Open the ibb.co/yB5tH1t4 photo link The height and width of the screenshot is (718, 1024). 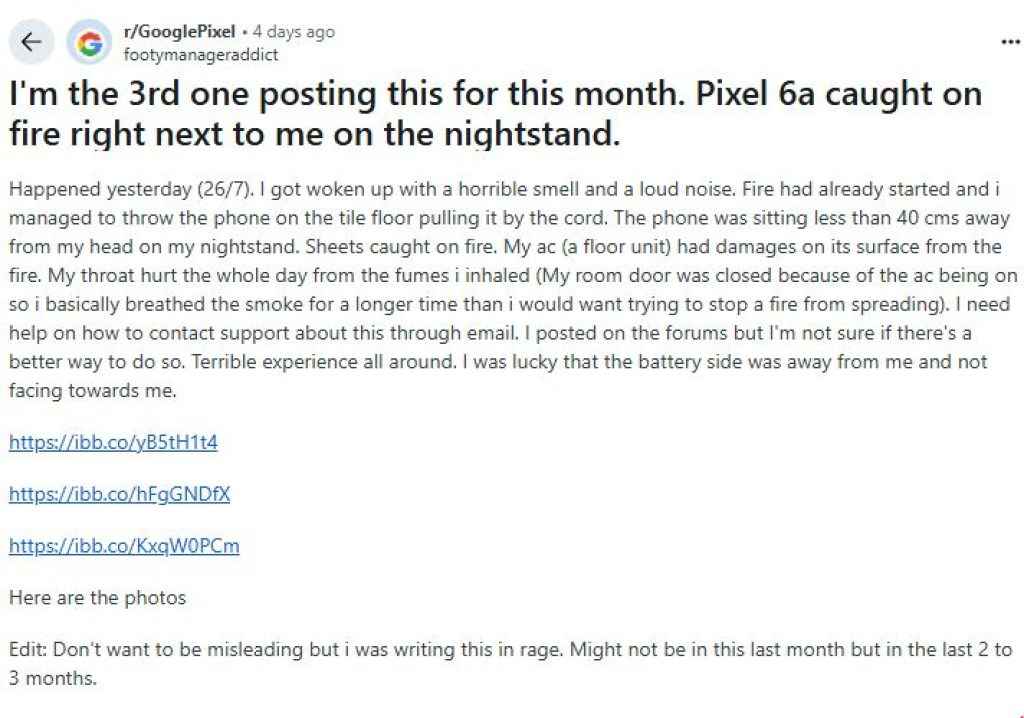[113, 442]
